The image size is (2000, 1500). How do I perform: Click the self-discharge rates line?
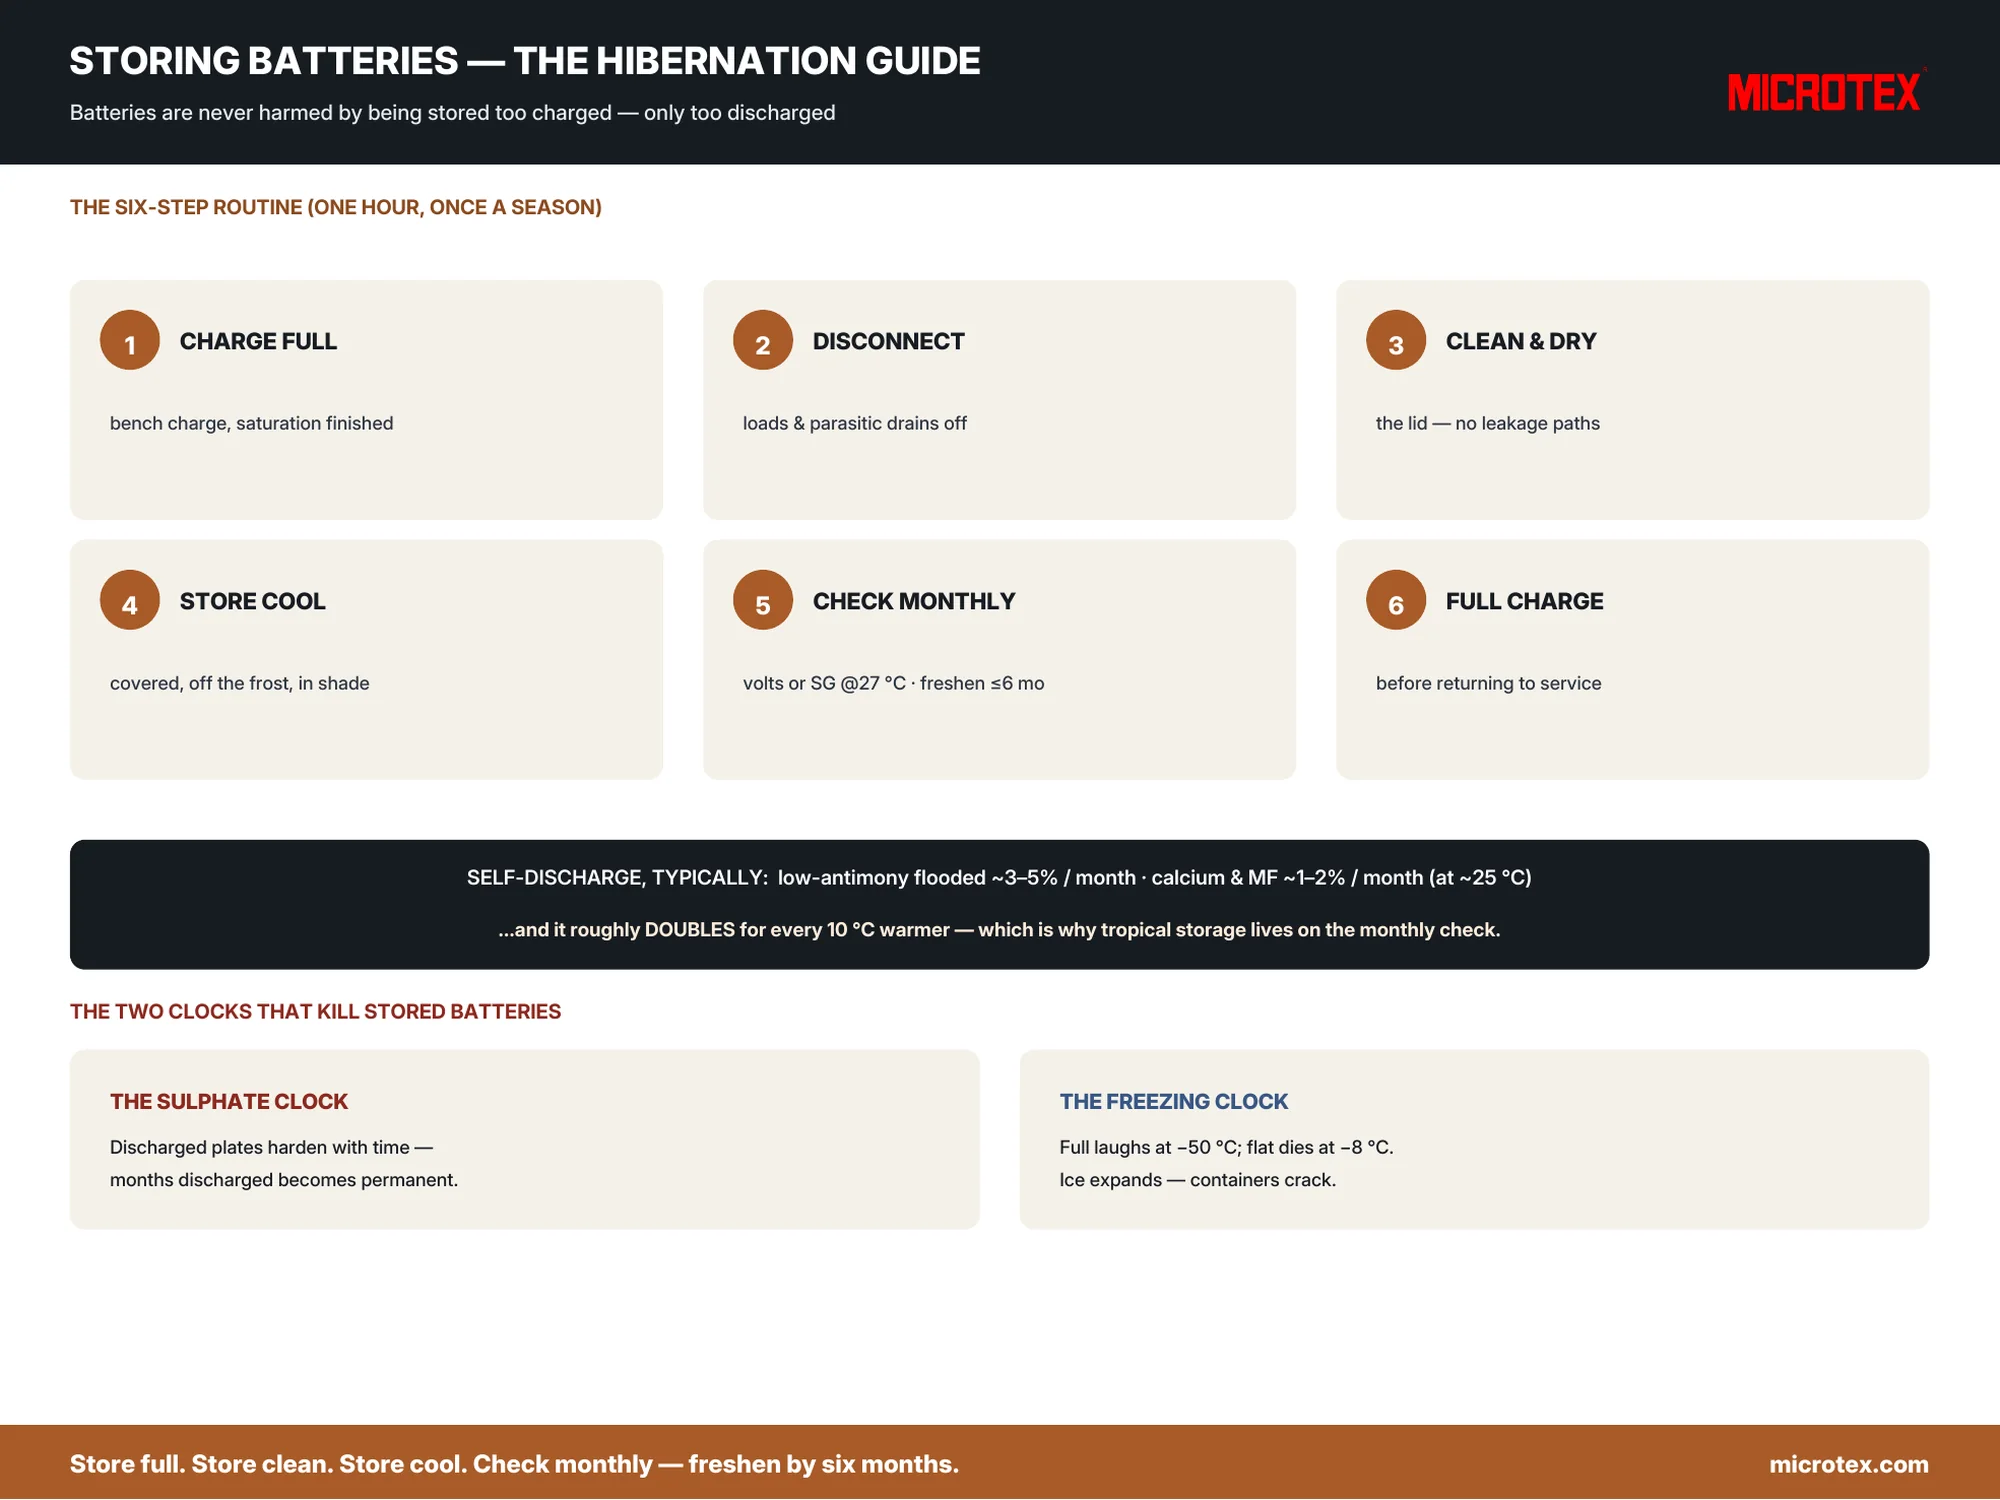(999, 877)
